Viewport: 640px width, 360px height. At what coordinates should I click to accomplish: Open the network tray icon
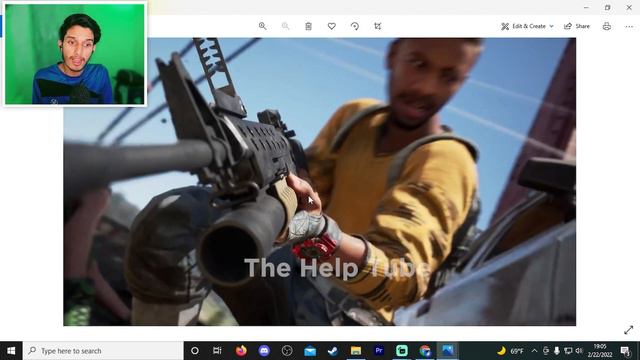click(568, 351)
